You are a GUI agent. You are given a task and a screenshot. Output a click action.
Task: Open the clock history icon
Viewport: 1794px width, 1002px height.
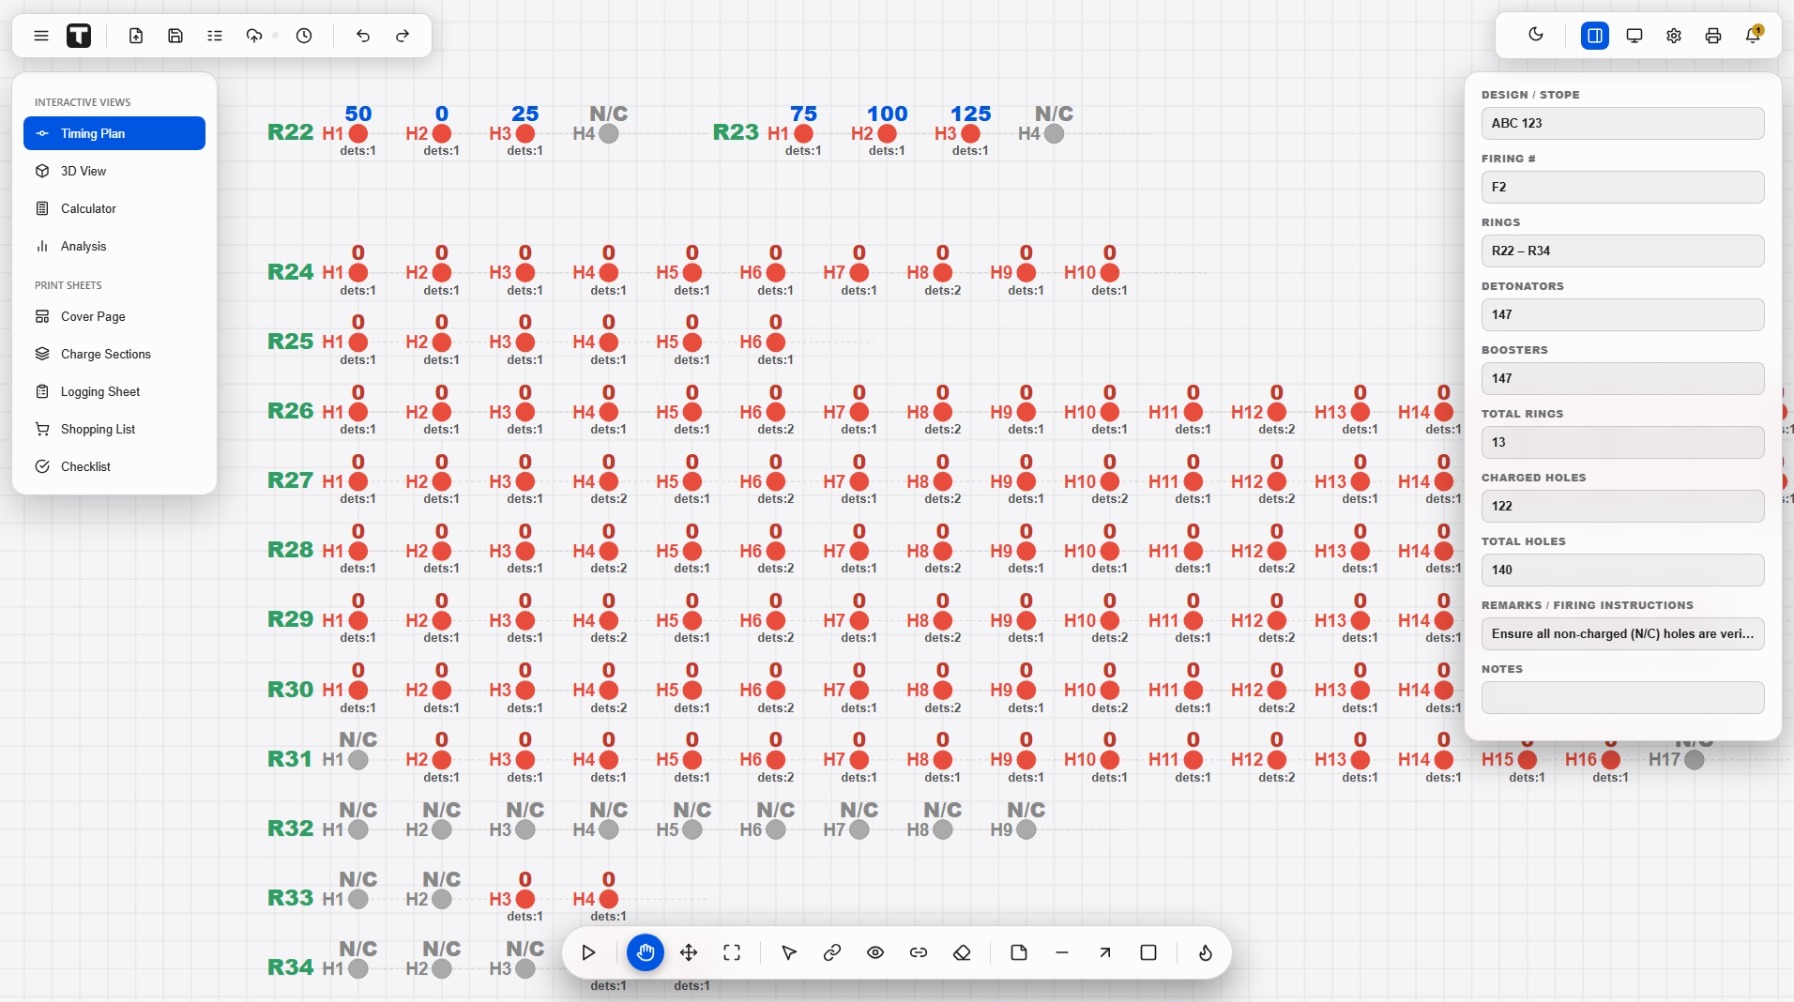click(x=304, y=36)
